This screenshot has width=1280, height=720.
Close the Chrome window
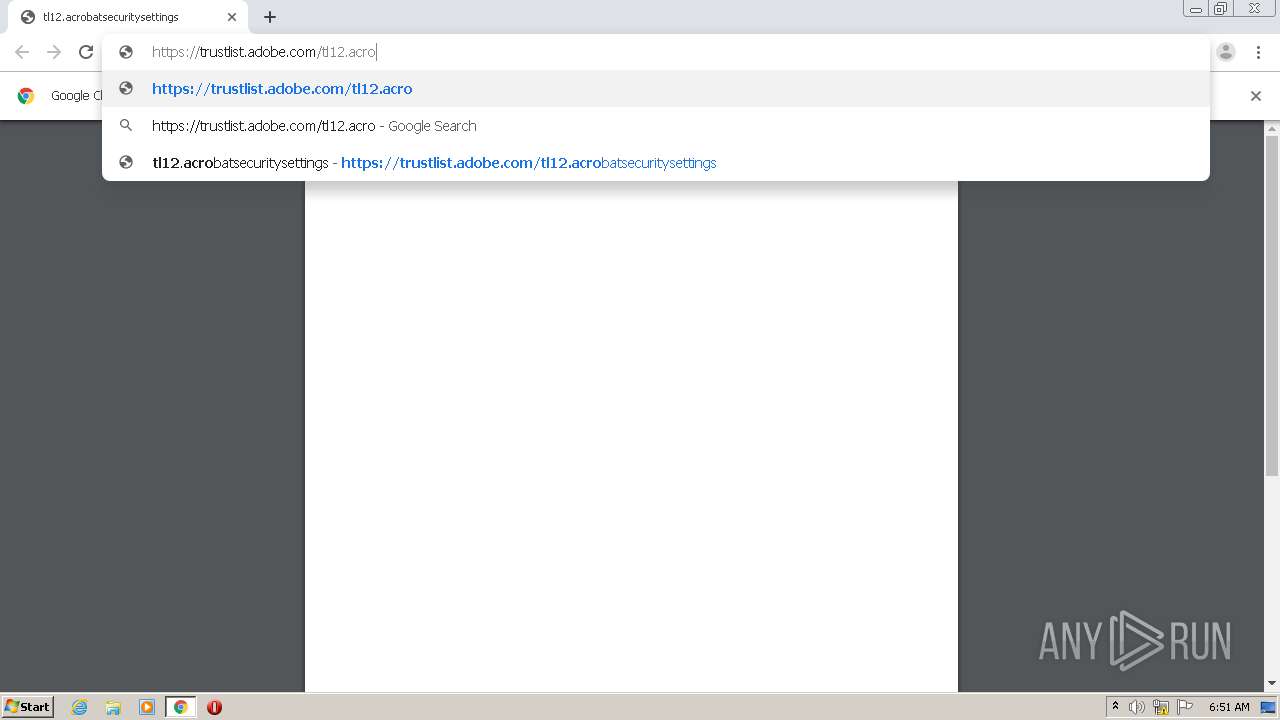coord(1254,9)
